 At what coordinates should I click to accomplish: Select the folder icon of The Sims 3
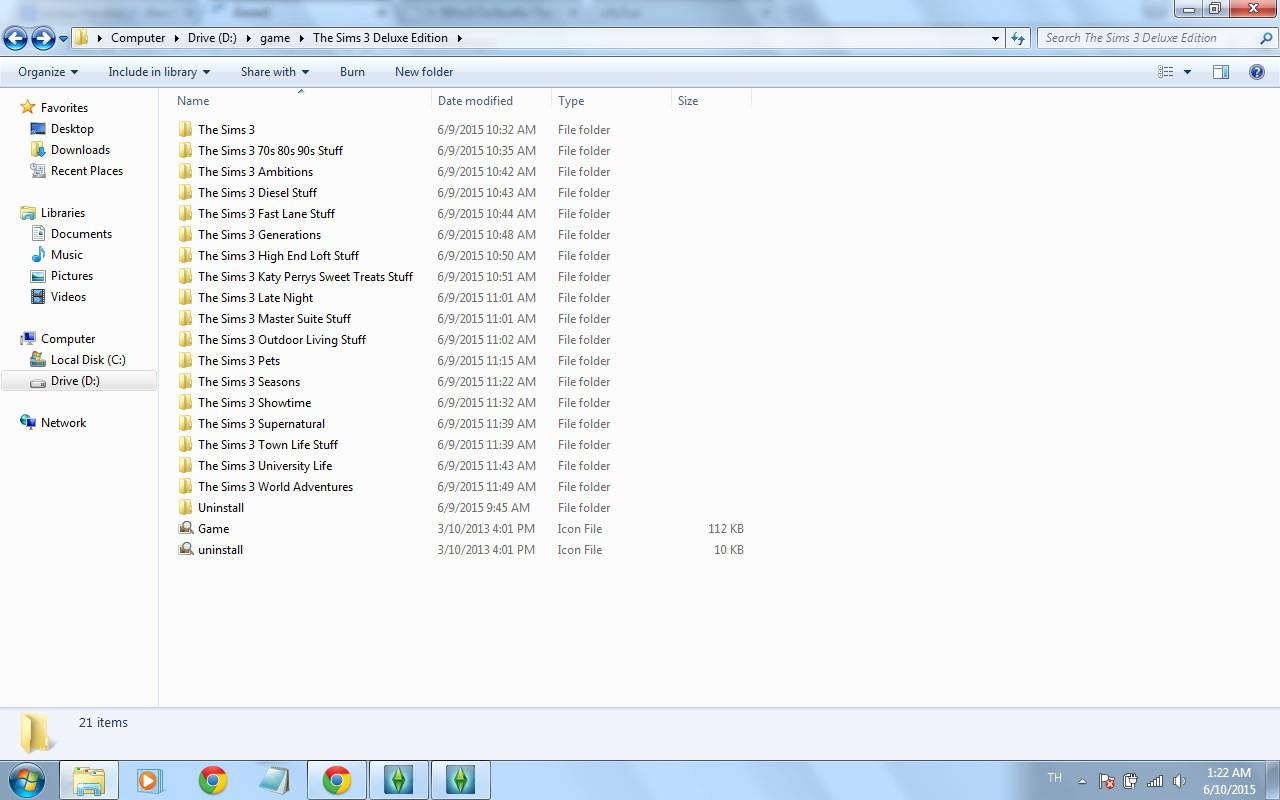click(x=186, y=130)
